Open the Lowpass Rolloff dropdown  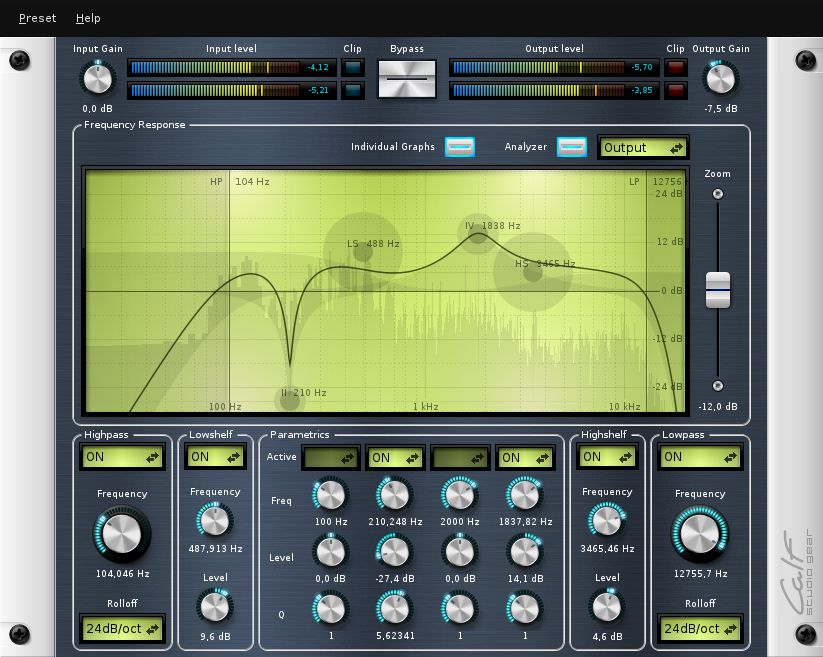point(700,630)
